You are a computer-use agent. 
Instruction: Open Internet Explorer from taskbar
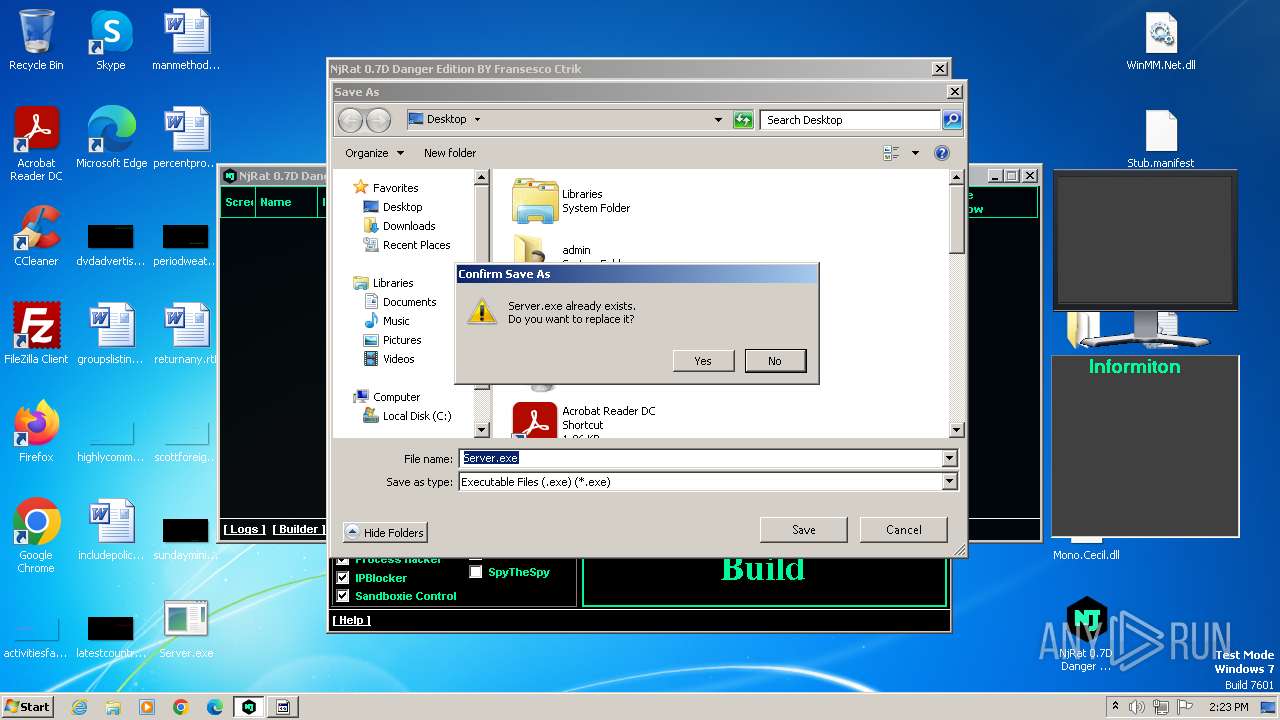click(x=79, y=707)
